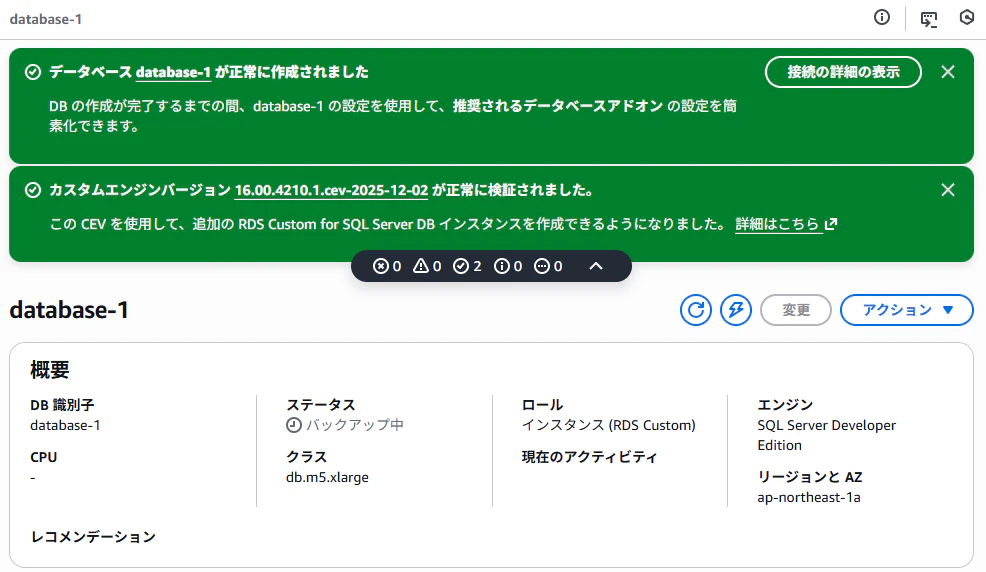The height and width of the screenshot is (572, 986).
Task: Select the database-1 breadcrumb title
Action: click(x=46, y=19)
